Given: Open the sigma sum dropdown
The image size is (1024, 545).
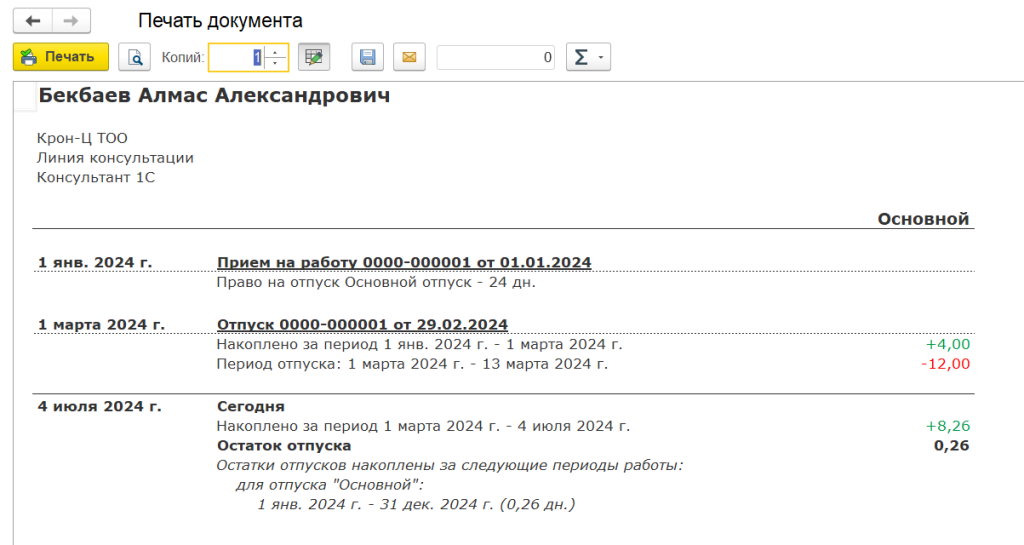Looking at the screenshot, I should (x=588, y=57).
